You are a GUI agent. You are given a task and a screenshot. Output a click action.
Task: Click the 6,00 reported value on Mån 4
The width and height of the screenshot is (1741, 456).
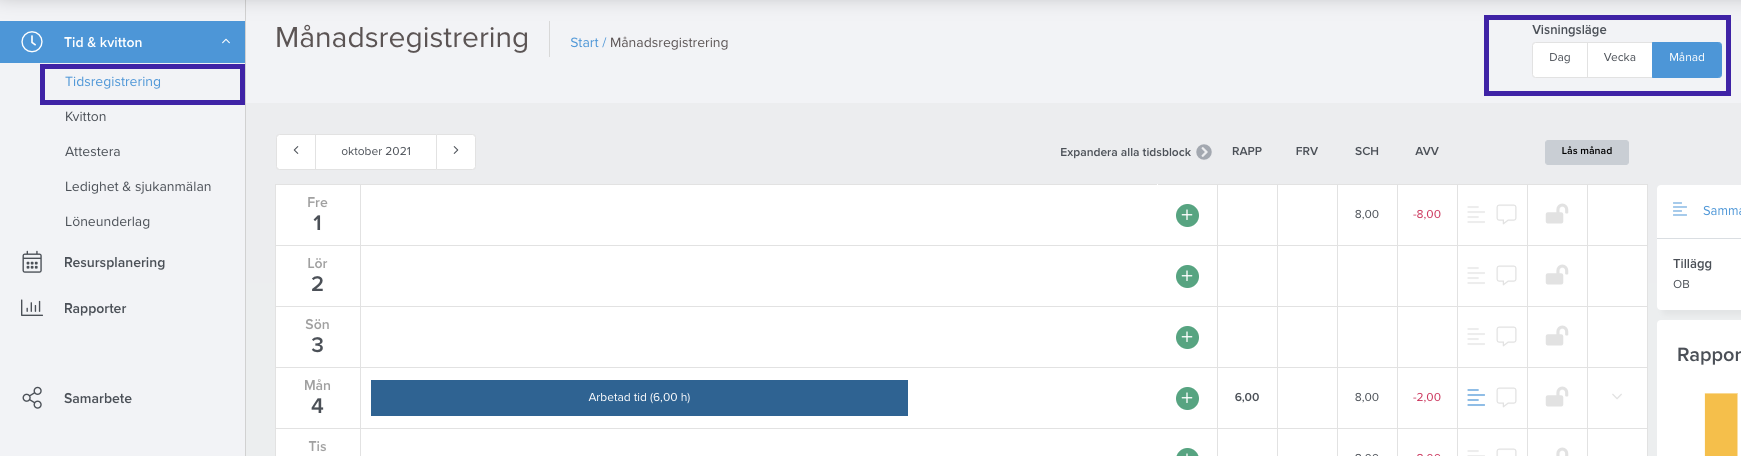[1247, 398]
